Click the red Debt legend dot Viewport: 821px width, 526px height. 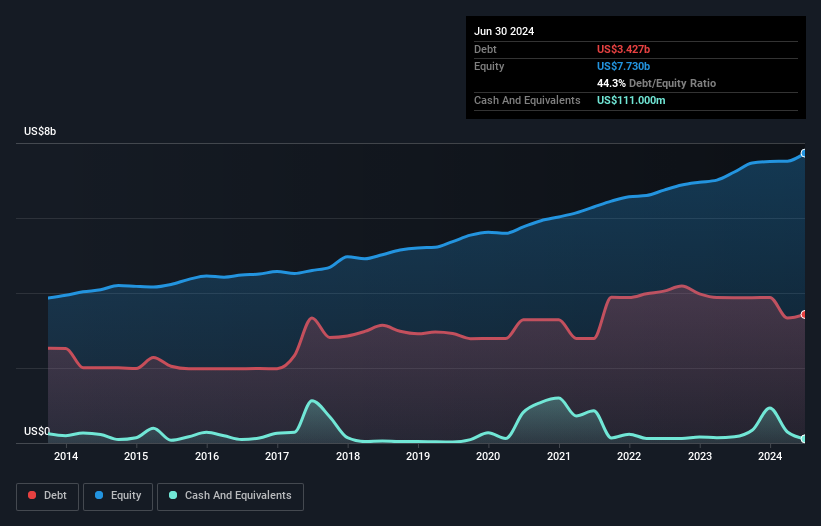point(32,495)
